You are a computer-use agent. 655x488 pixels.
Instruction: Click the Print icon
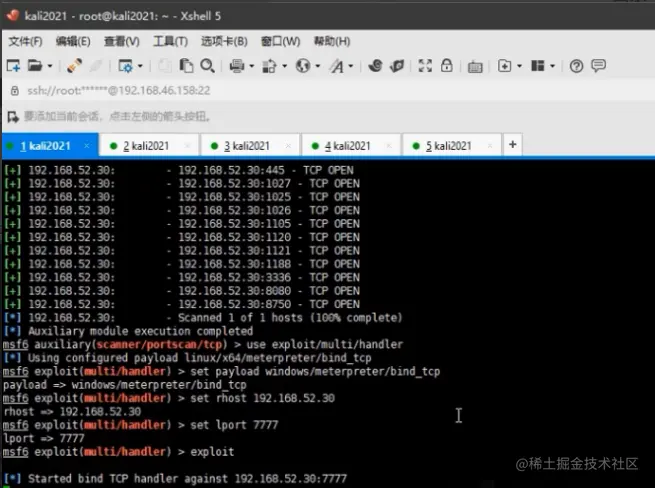pos(237,66)
